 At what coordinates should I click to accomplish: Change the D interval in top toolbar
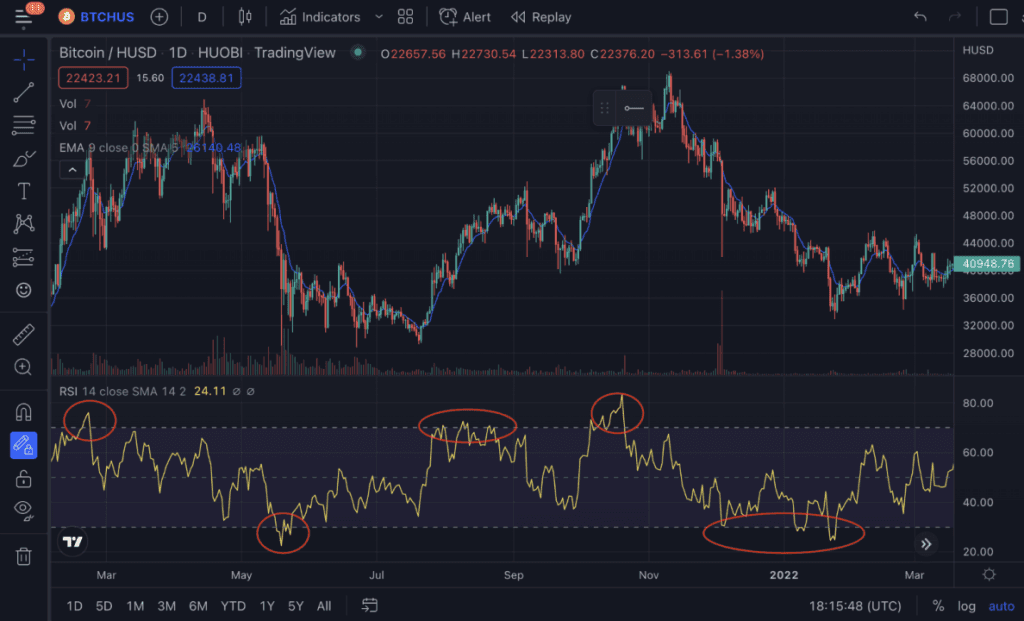click(x=202, y=17)
